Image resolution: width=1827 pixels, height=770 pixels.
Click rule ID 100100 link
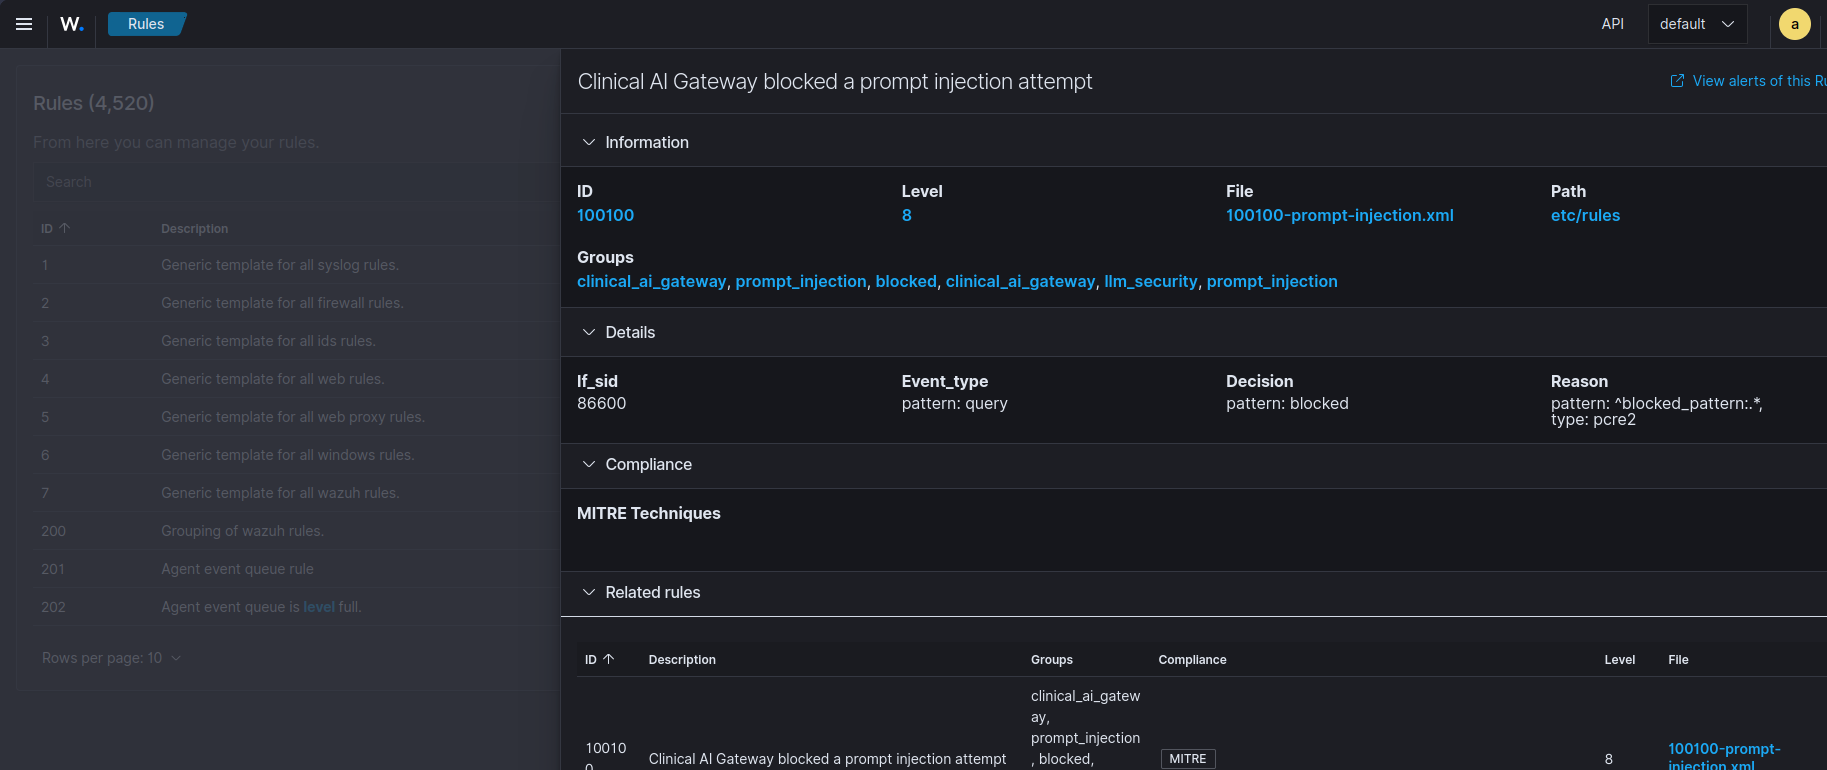pos(605,215)
